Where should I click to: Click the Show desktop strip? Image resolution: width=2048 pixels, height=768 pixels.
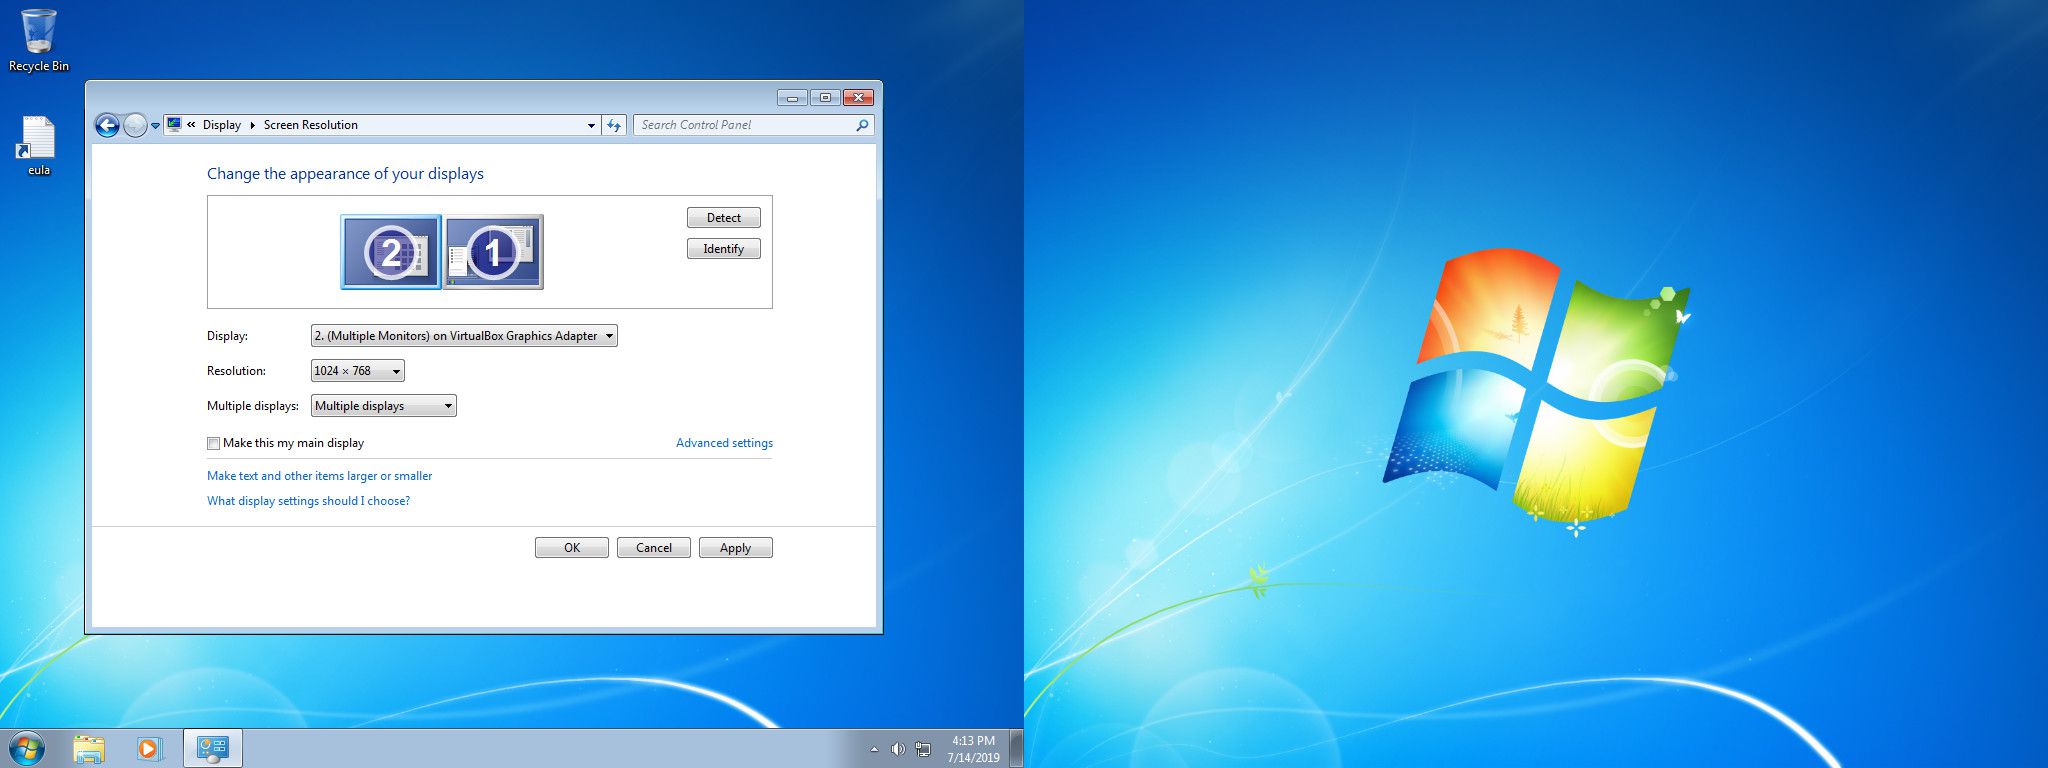click(1017, 748)
